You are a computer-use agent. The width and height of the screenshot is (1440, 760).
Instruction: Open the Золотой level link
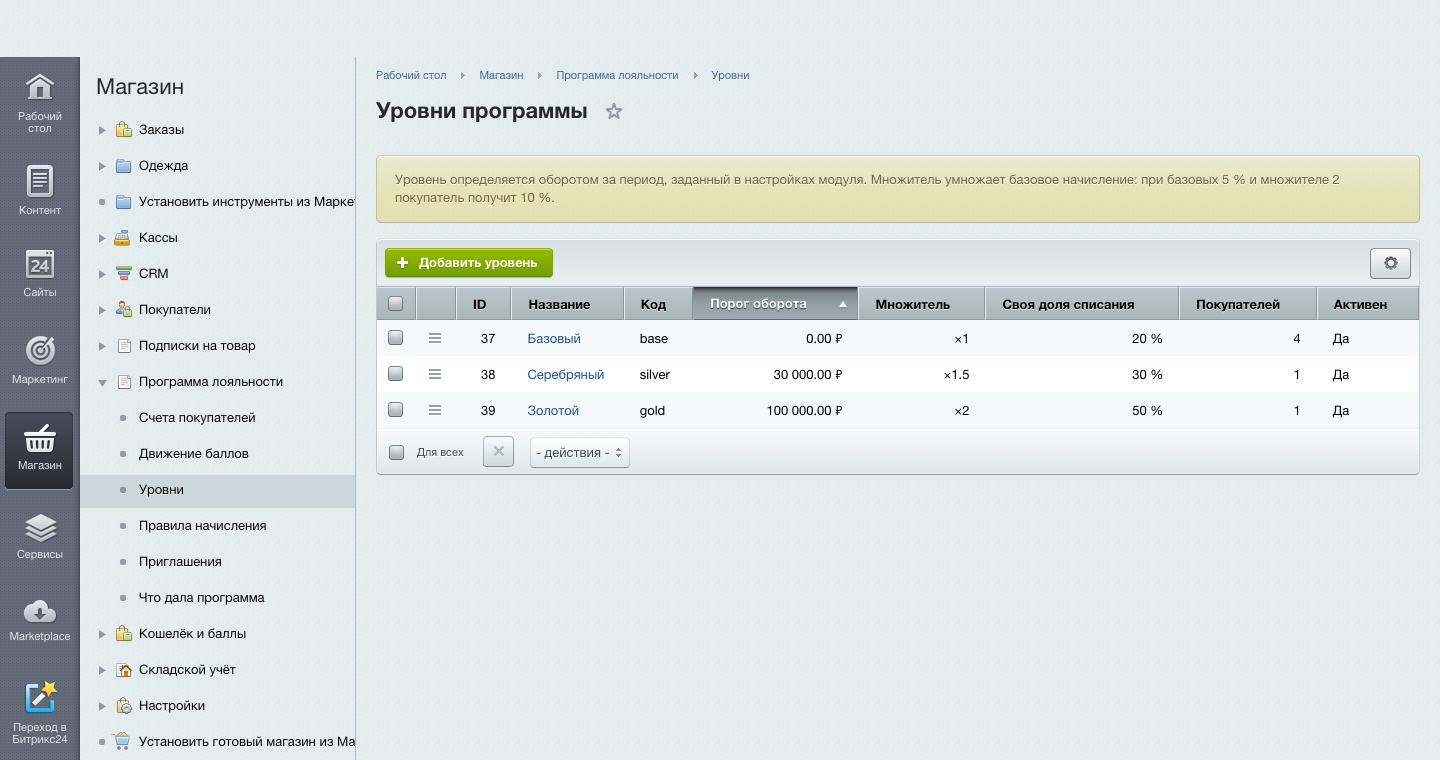coord(553,411)
